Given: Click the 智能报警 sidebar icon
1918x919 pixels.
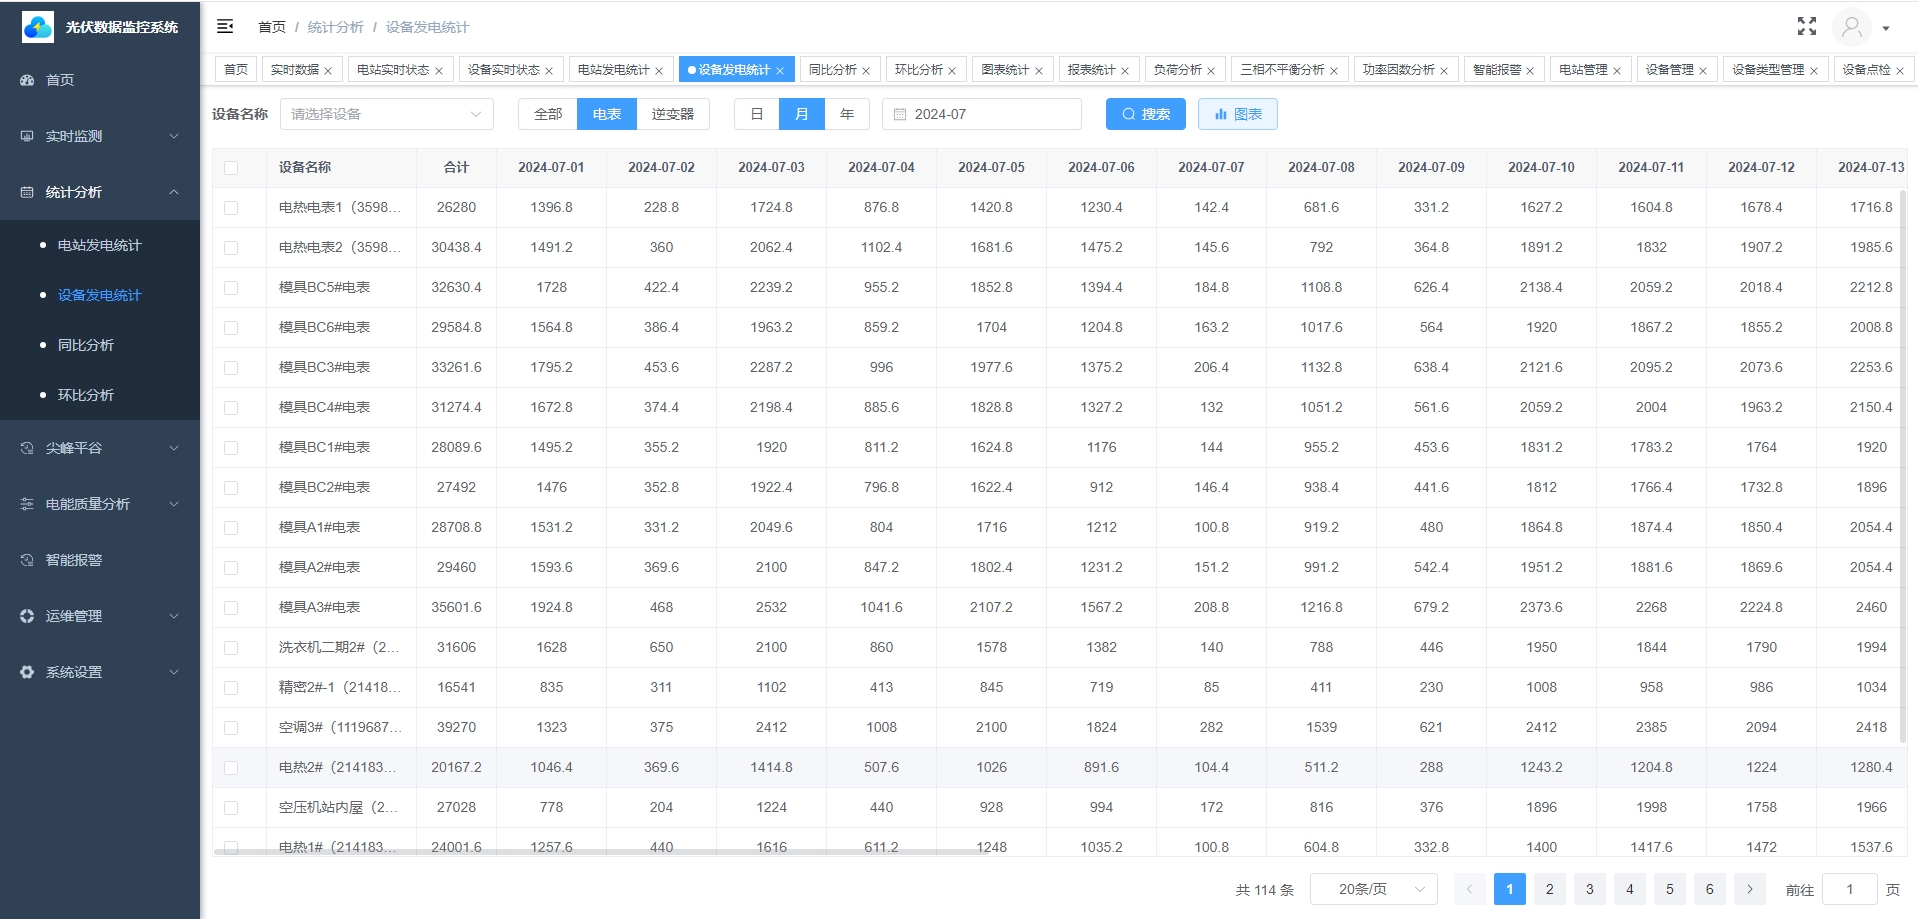Looking at the screenshot, I should (27, 560).
